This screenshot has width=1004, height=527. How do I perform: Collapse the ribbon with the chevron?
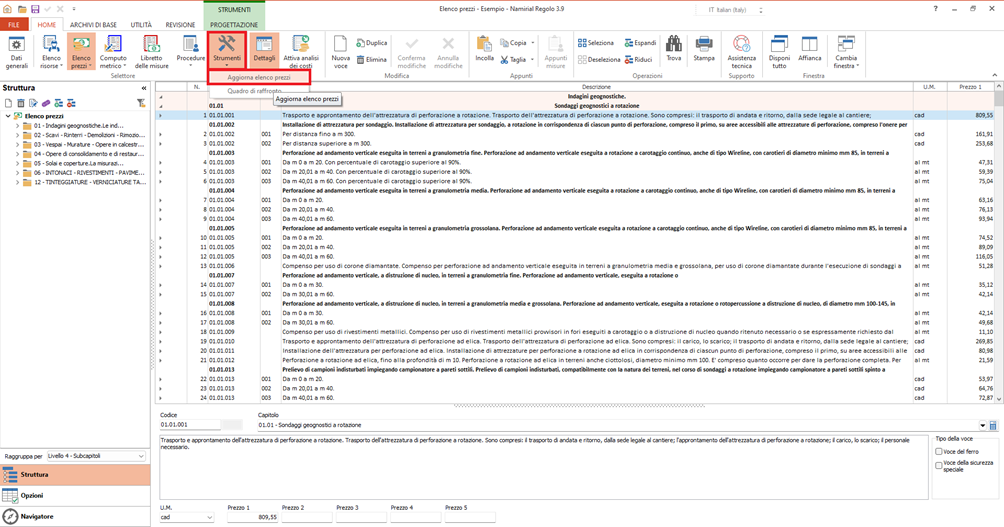[994, 76]
